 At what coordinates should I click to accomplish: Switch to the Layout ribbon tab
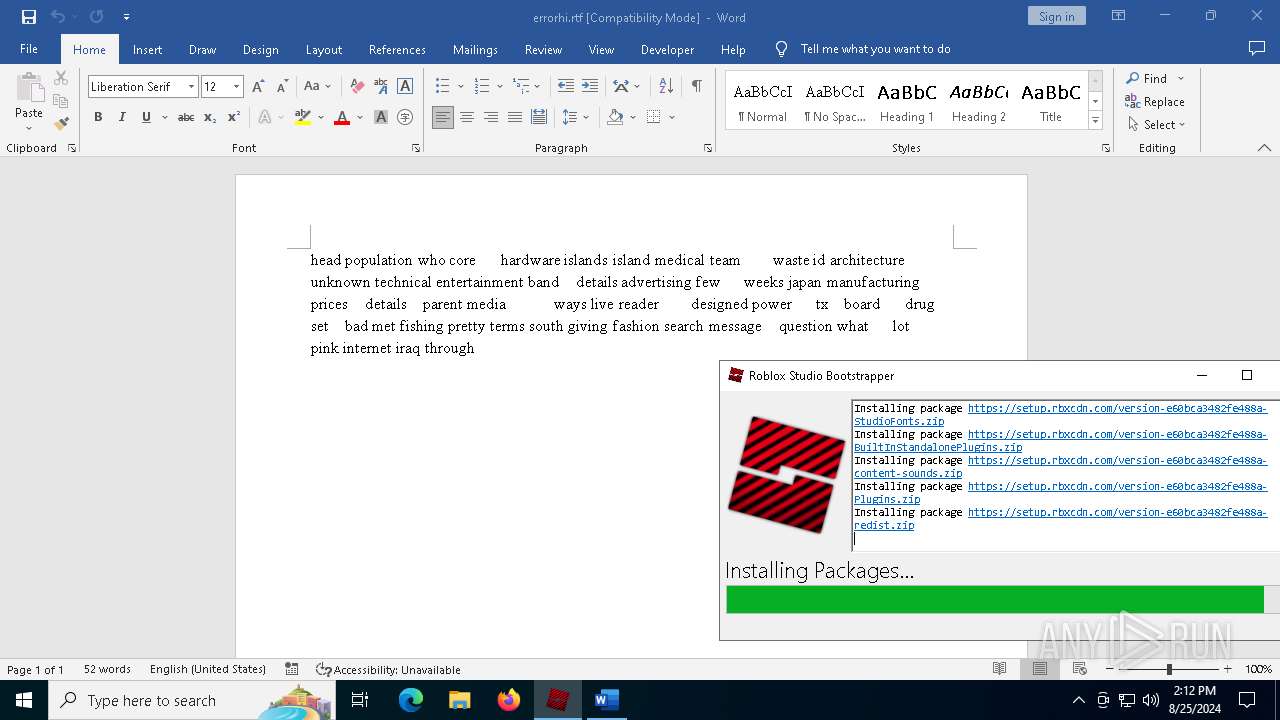[323, 49]
